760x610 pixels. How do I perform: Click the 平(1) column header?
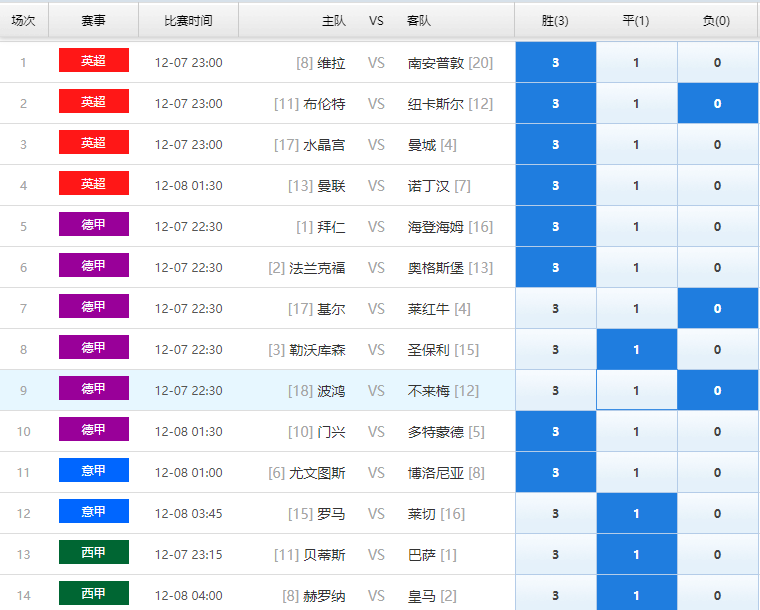[635, 20]
